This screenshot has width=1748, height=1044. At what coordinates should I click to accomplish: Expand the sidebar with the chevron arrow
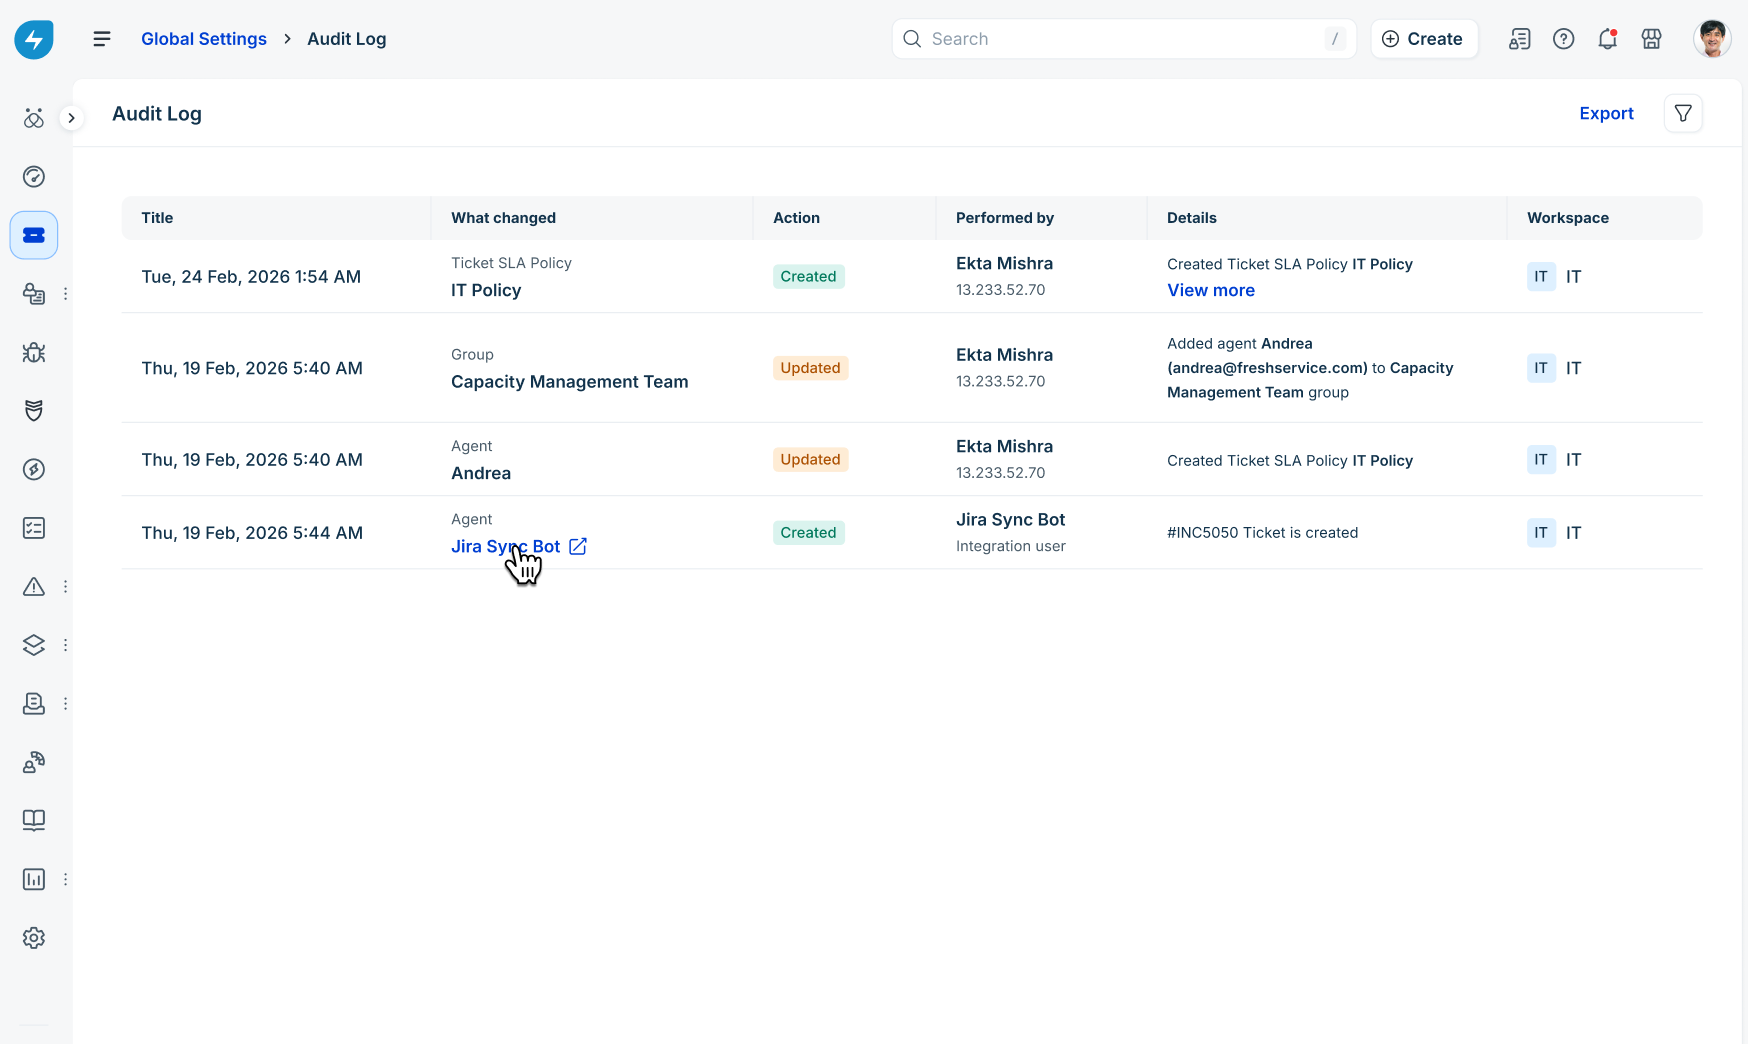(71, 118)
